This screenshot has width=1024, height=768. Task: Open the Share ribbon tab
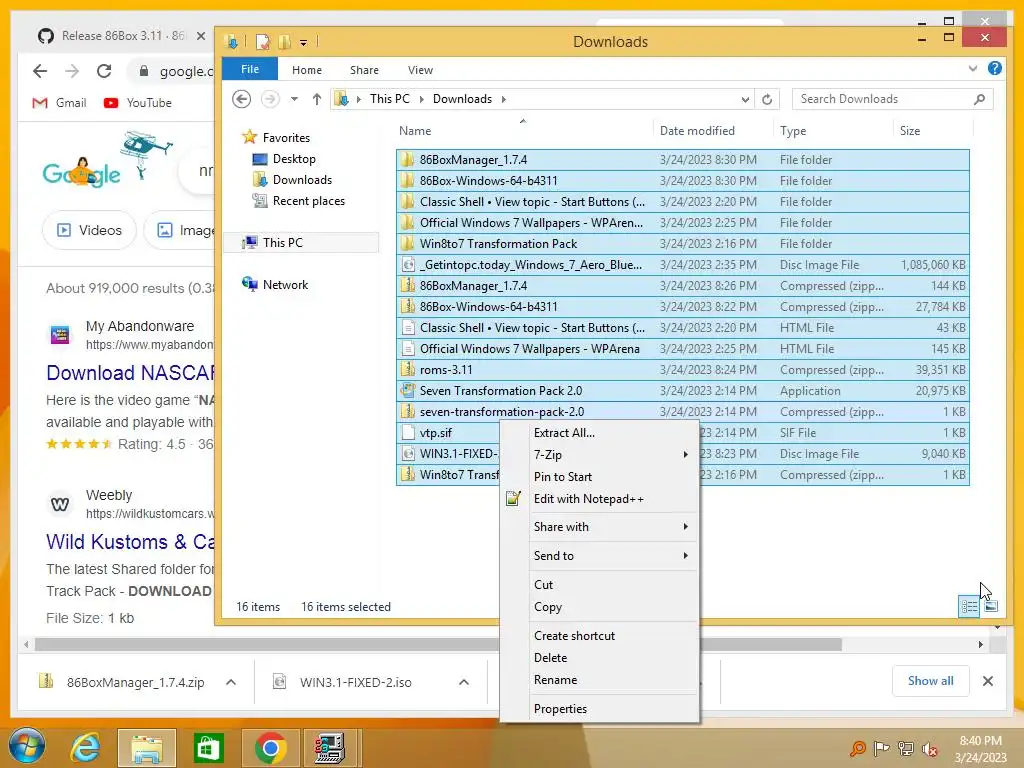coord(364,70)
